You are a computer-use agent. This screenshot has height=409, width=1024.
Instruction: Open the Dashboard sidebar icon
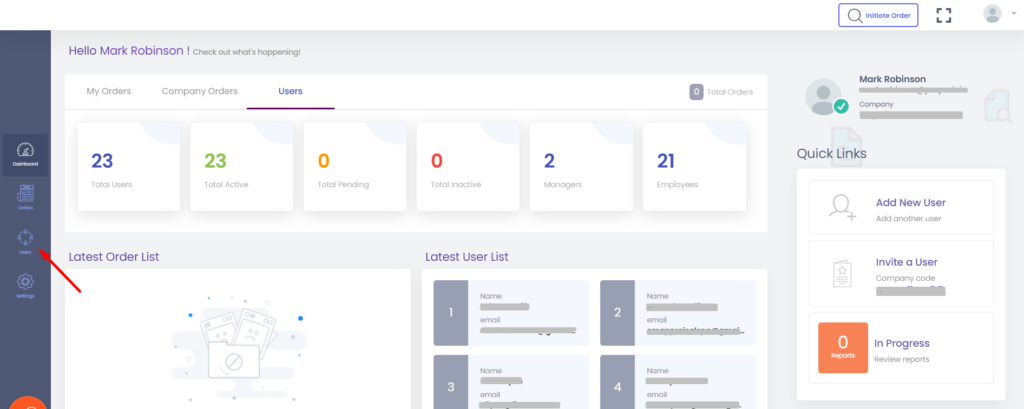tap(25, 153)
